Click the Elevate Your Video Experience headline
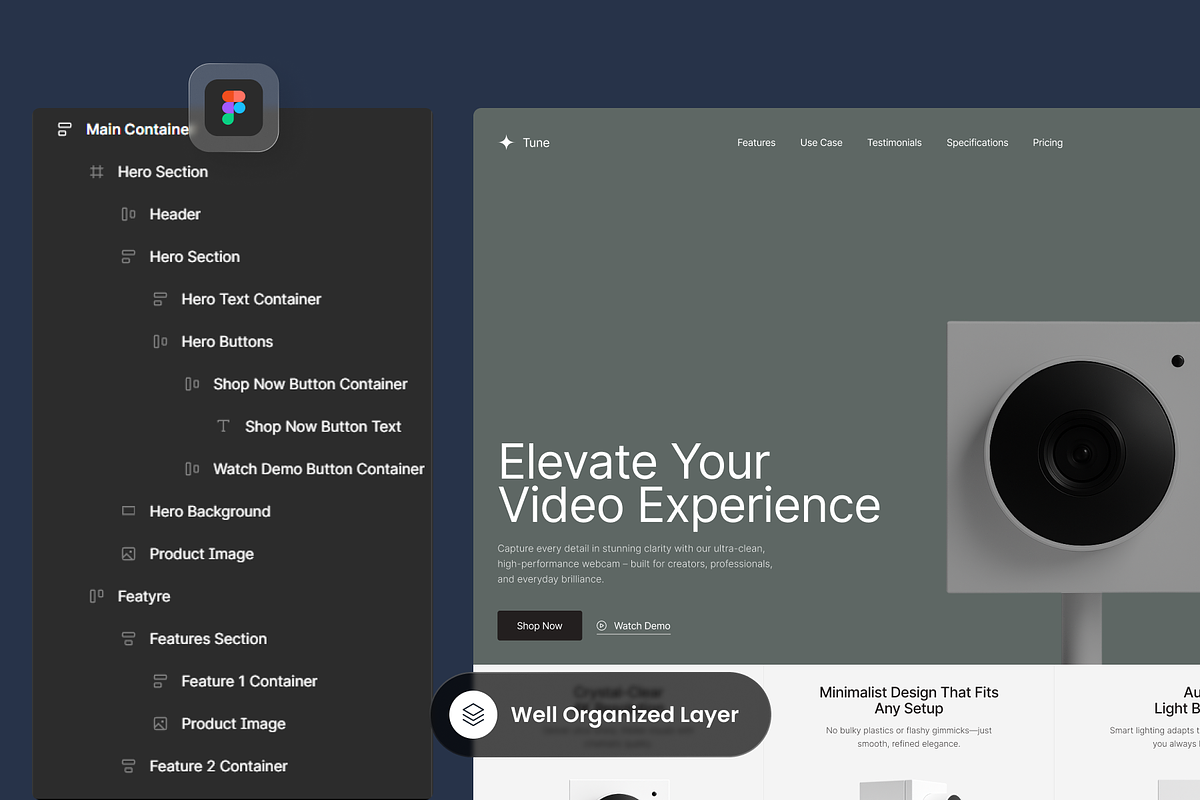The image size is (1200, 800). click(689, 483)
